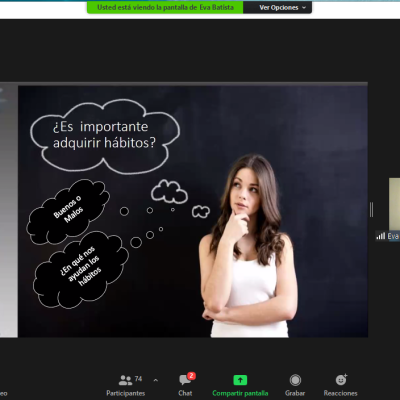Open the Participantes panel icon

pos(125,380)
